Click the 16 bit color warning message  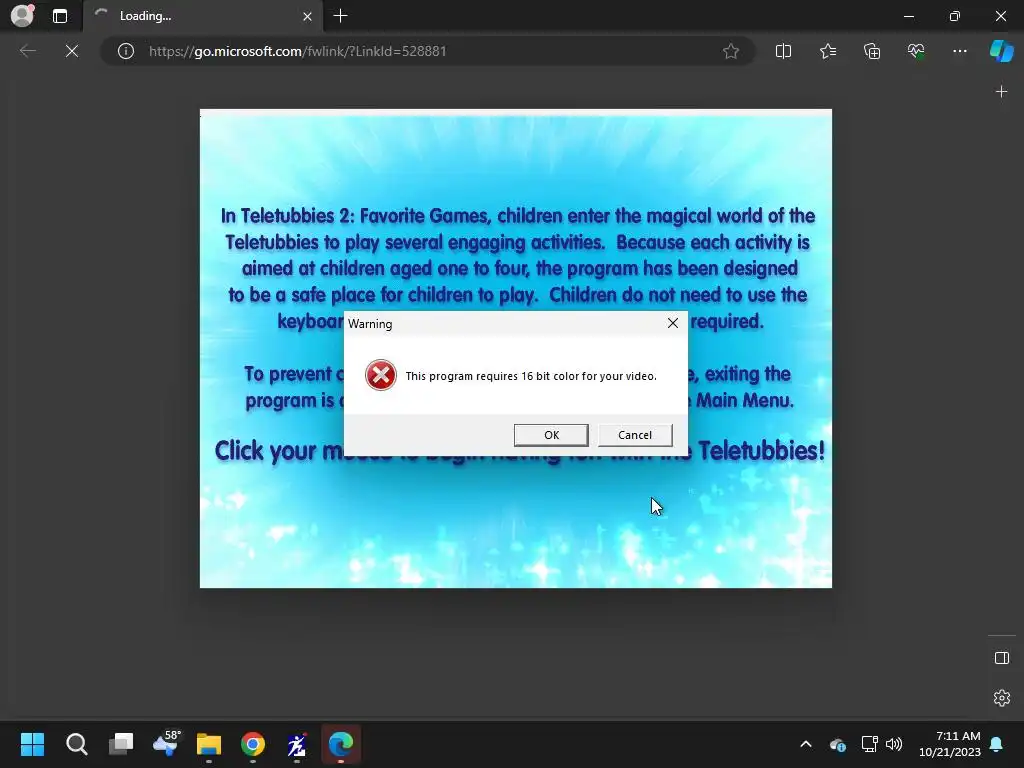531,376
